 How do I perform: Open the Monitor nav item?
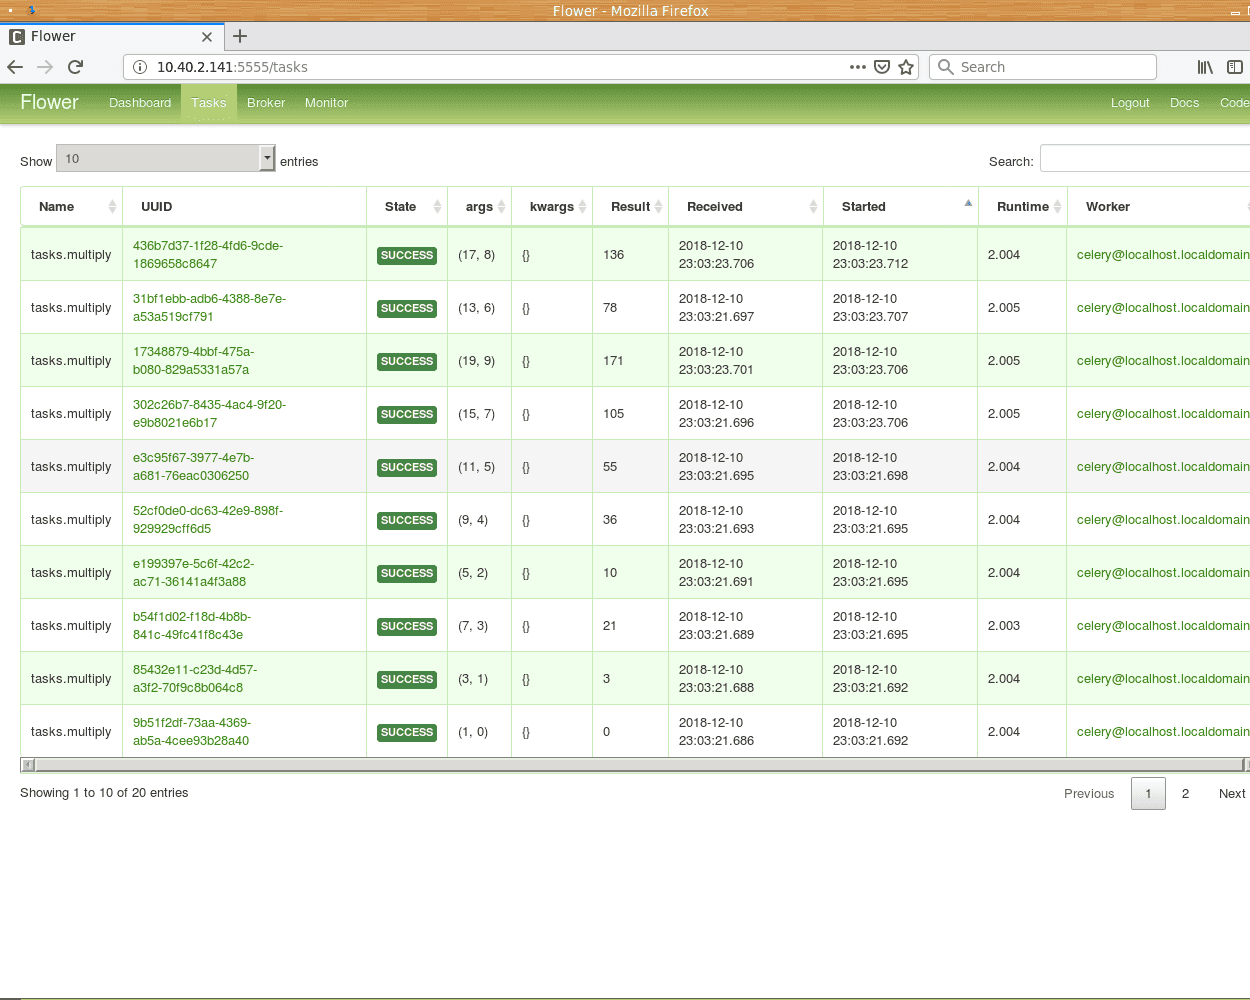click(x=326, y=103)
